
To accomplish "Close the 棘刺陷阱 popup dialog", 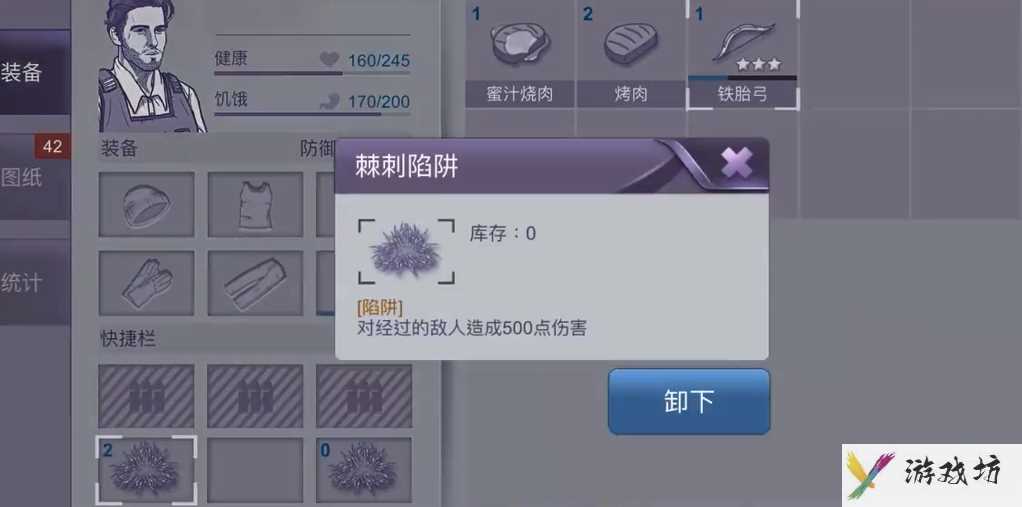I will point(737,163).
